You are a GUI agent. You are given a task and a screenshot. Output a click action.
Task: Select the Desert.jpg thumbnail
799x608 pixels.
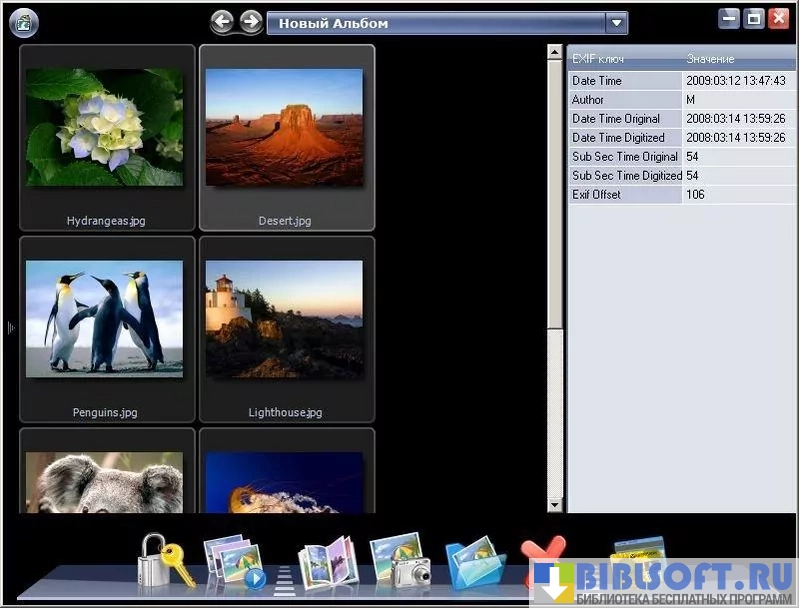(286, 137)
